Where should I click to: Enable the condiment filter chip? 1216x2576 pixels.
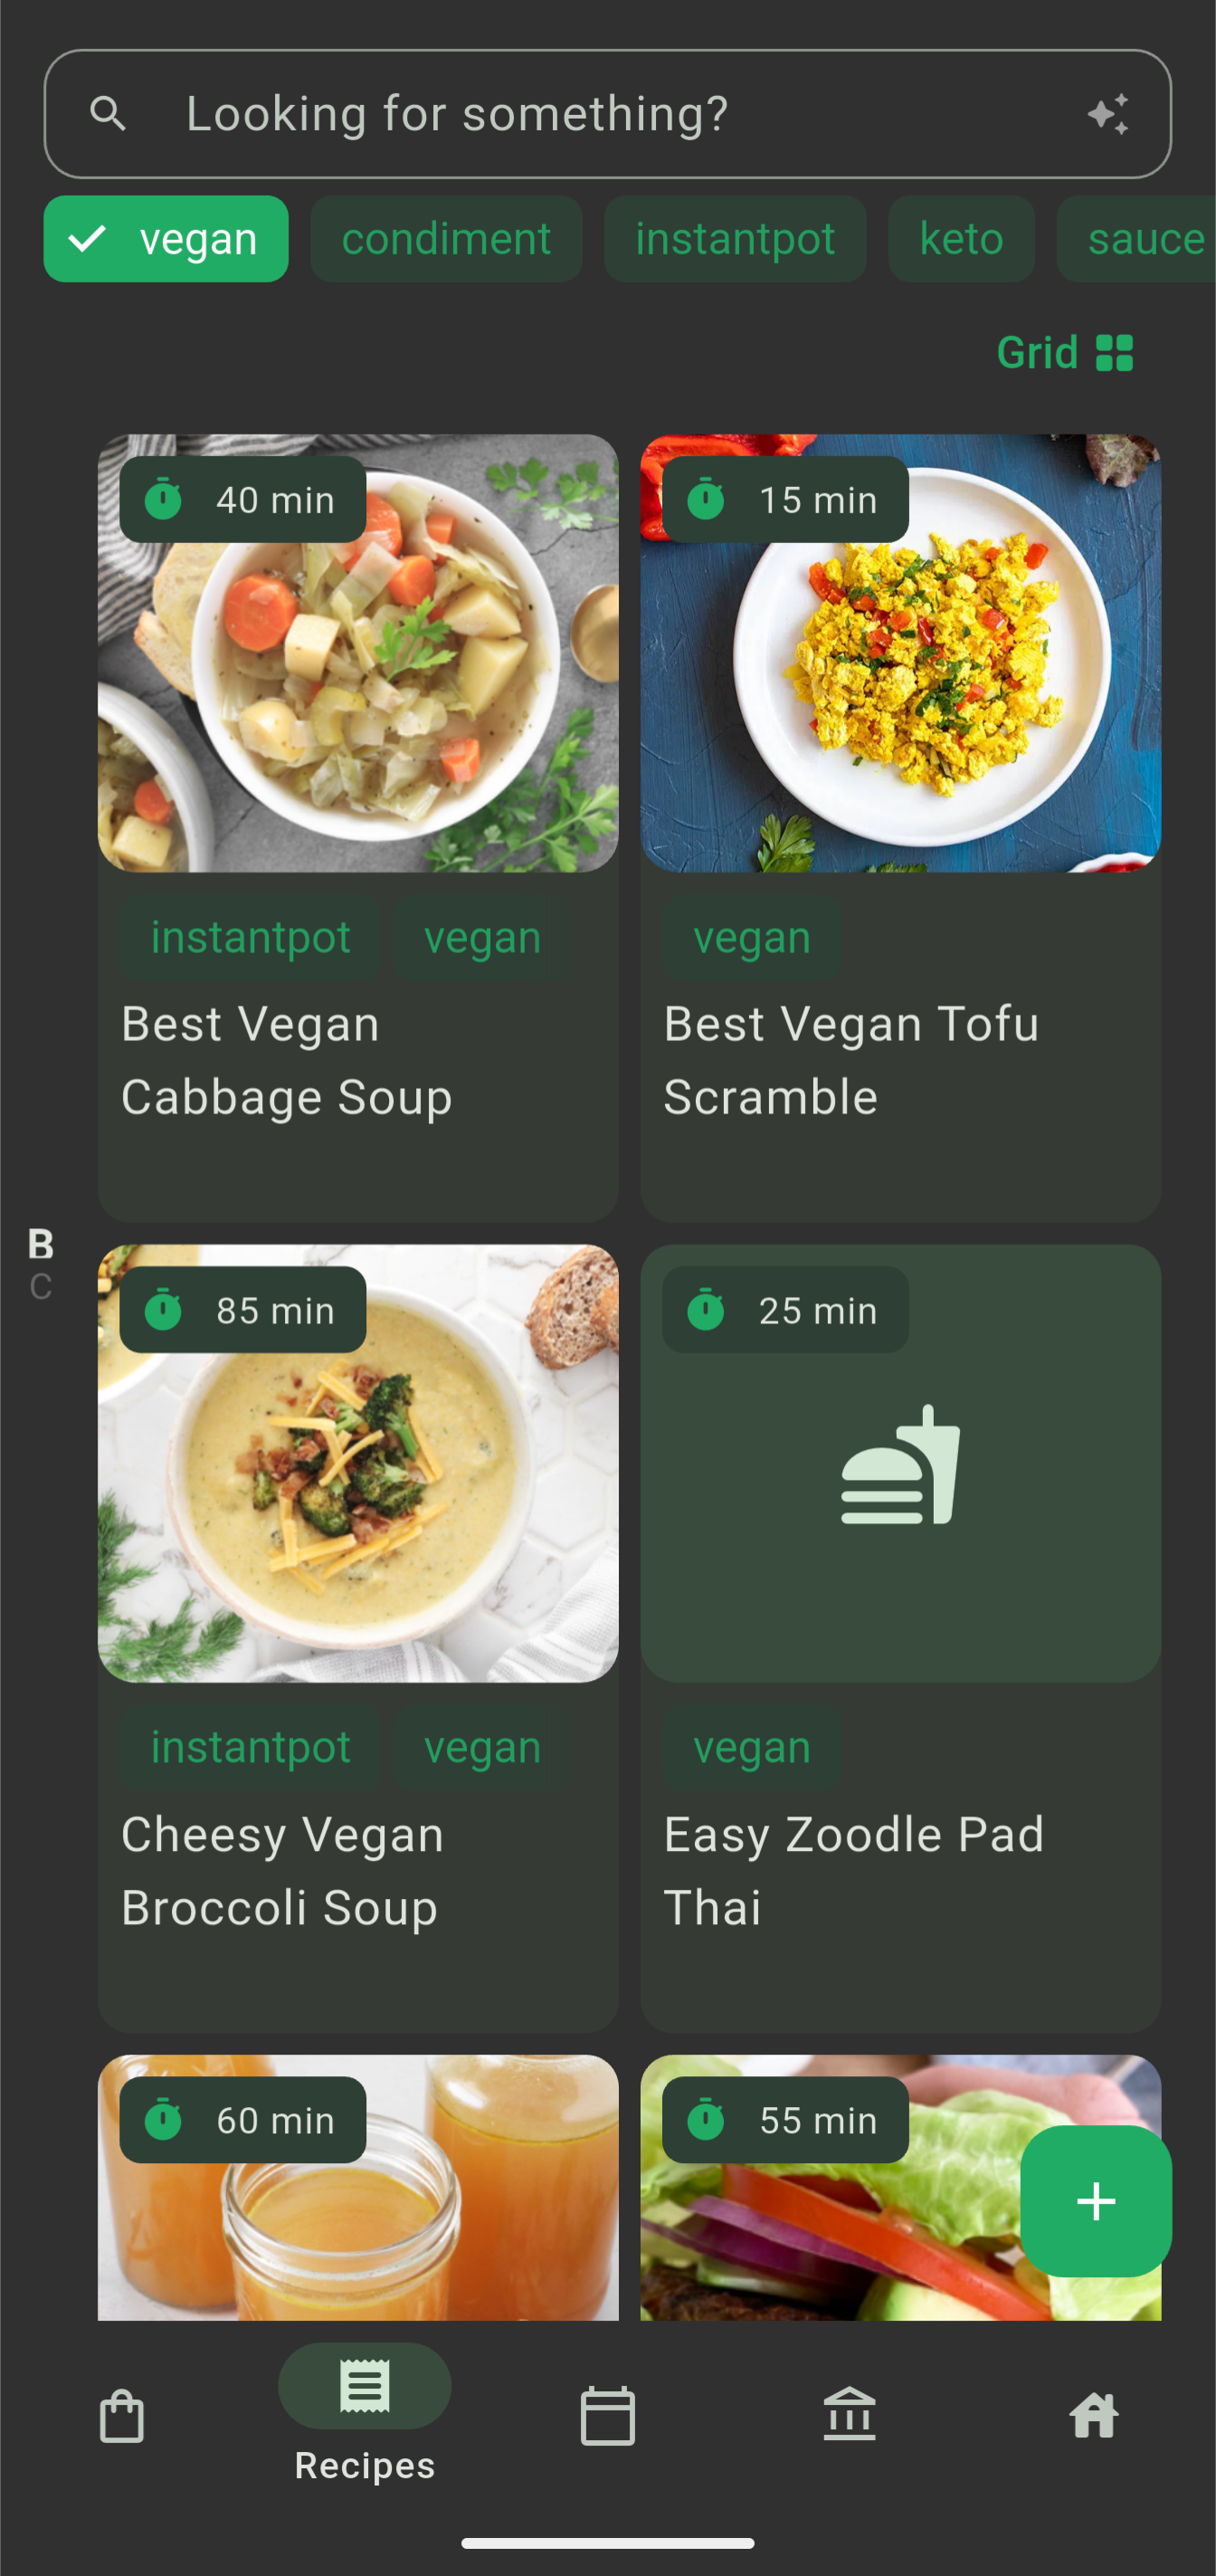446,239
